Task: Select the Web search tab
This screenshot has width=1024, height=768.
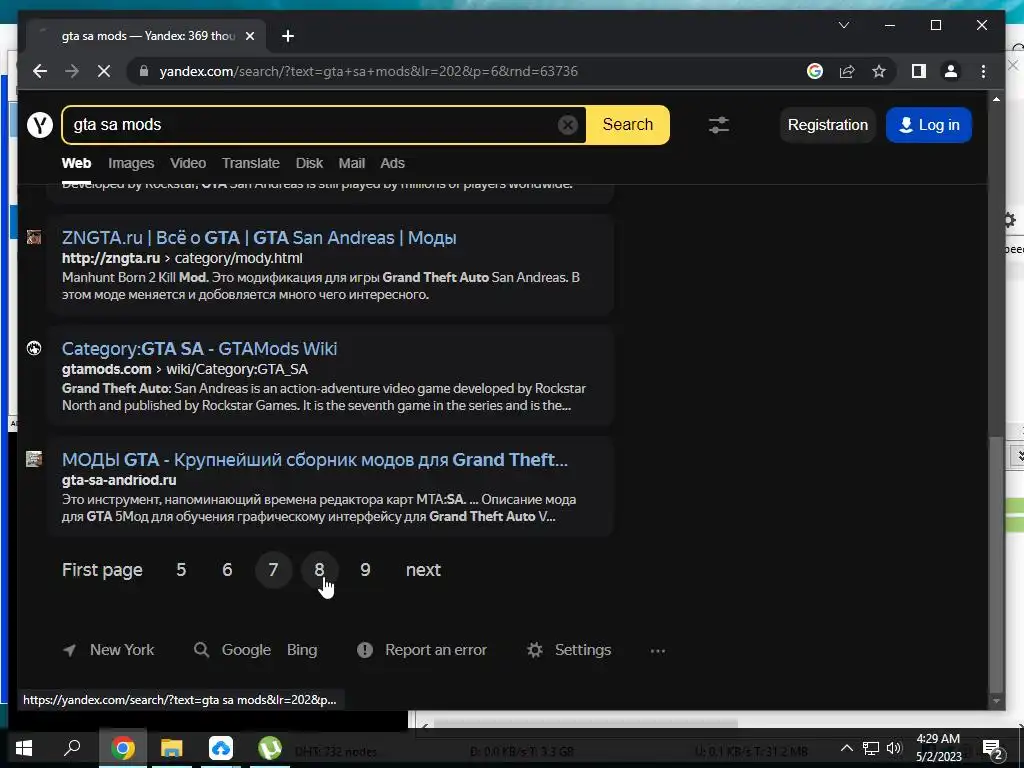Action: click(x=76, y=163)
